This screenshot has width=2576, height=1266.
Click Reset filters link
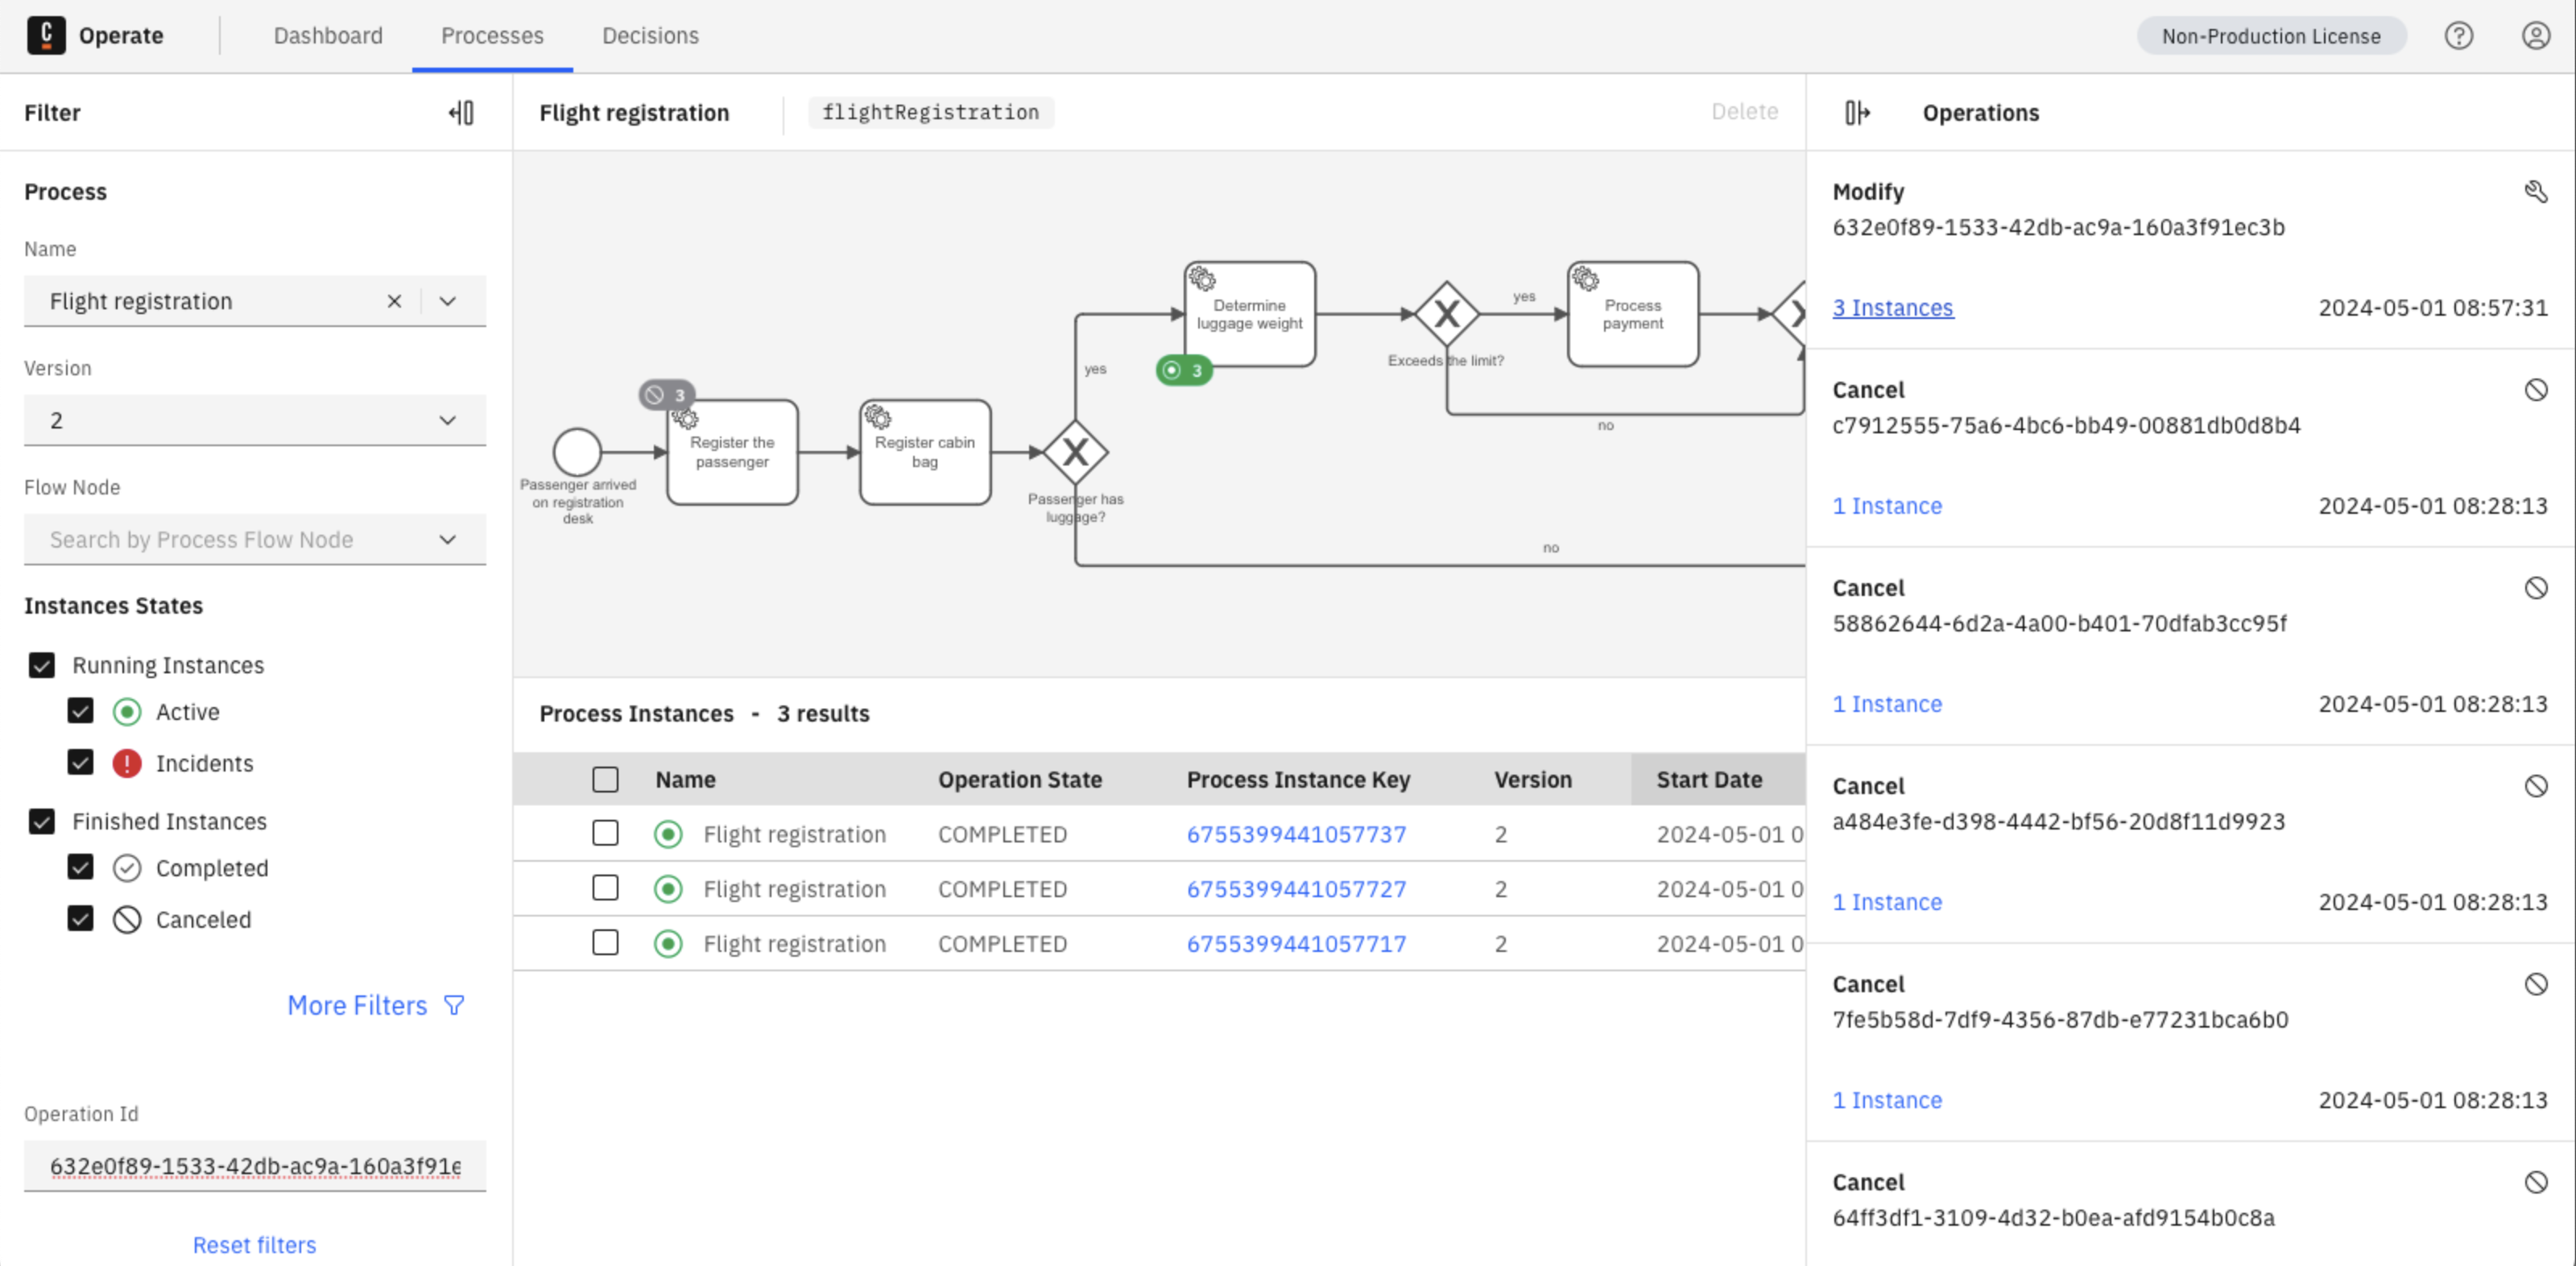[254, 1245]
